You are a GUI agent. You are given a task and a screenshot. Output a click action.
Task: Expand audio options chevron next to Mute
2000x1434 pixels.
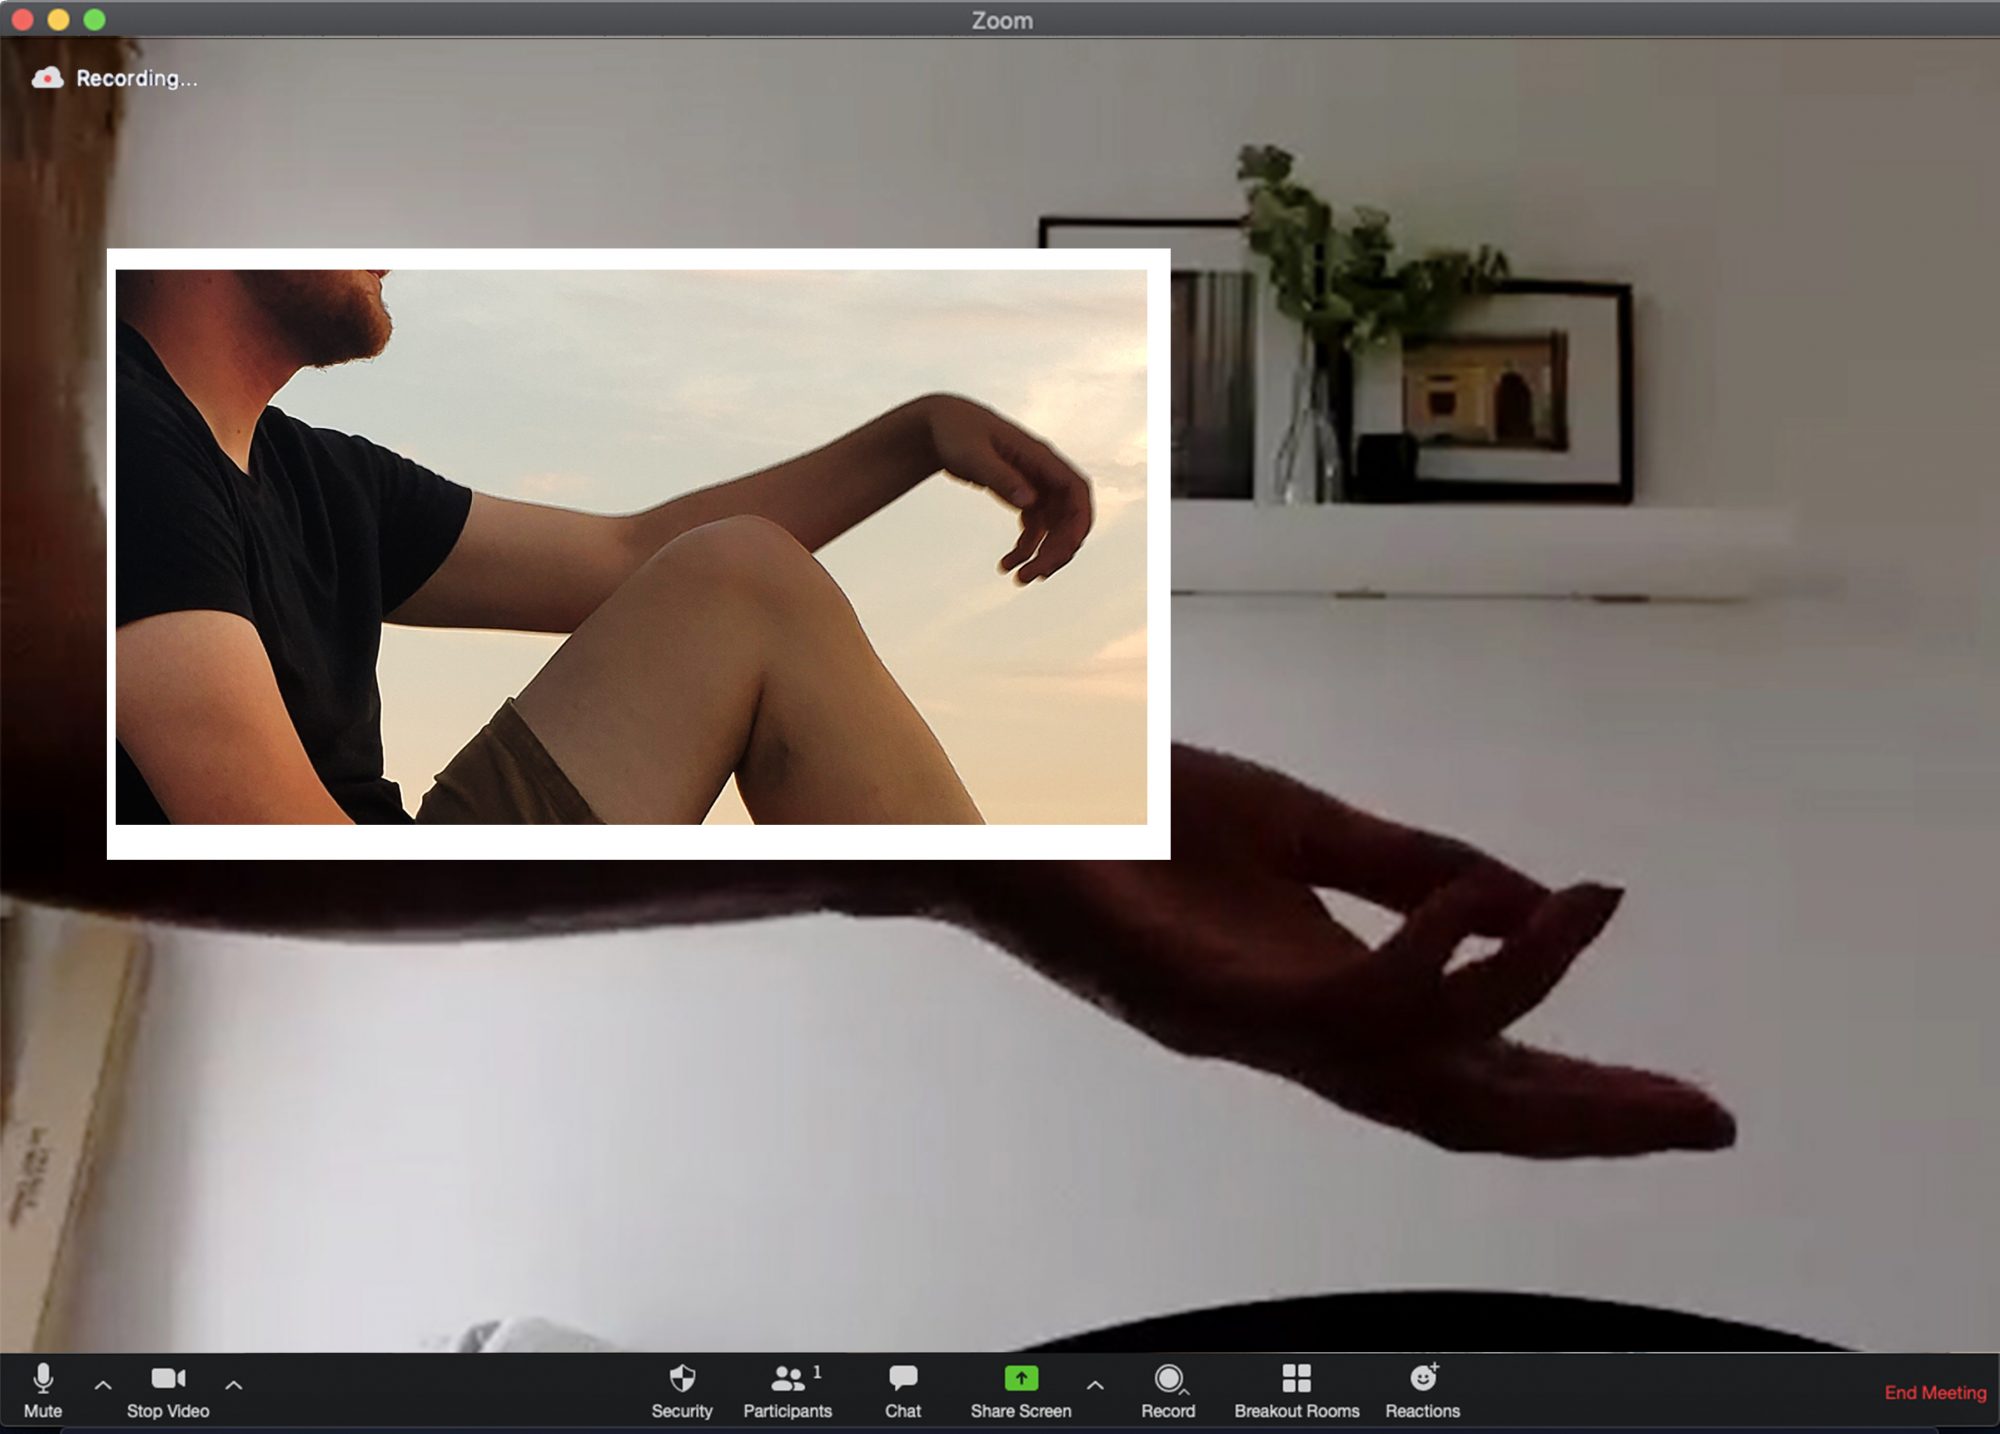pyautogui.click(x=103, y=1386)
